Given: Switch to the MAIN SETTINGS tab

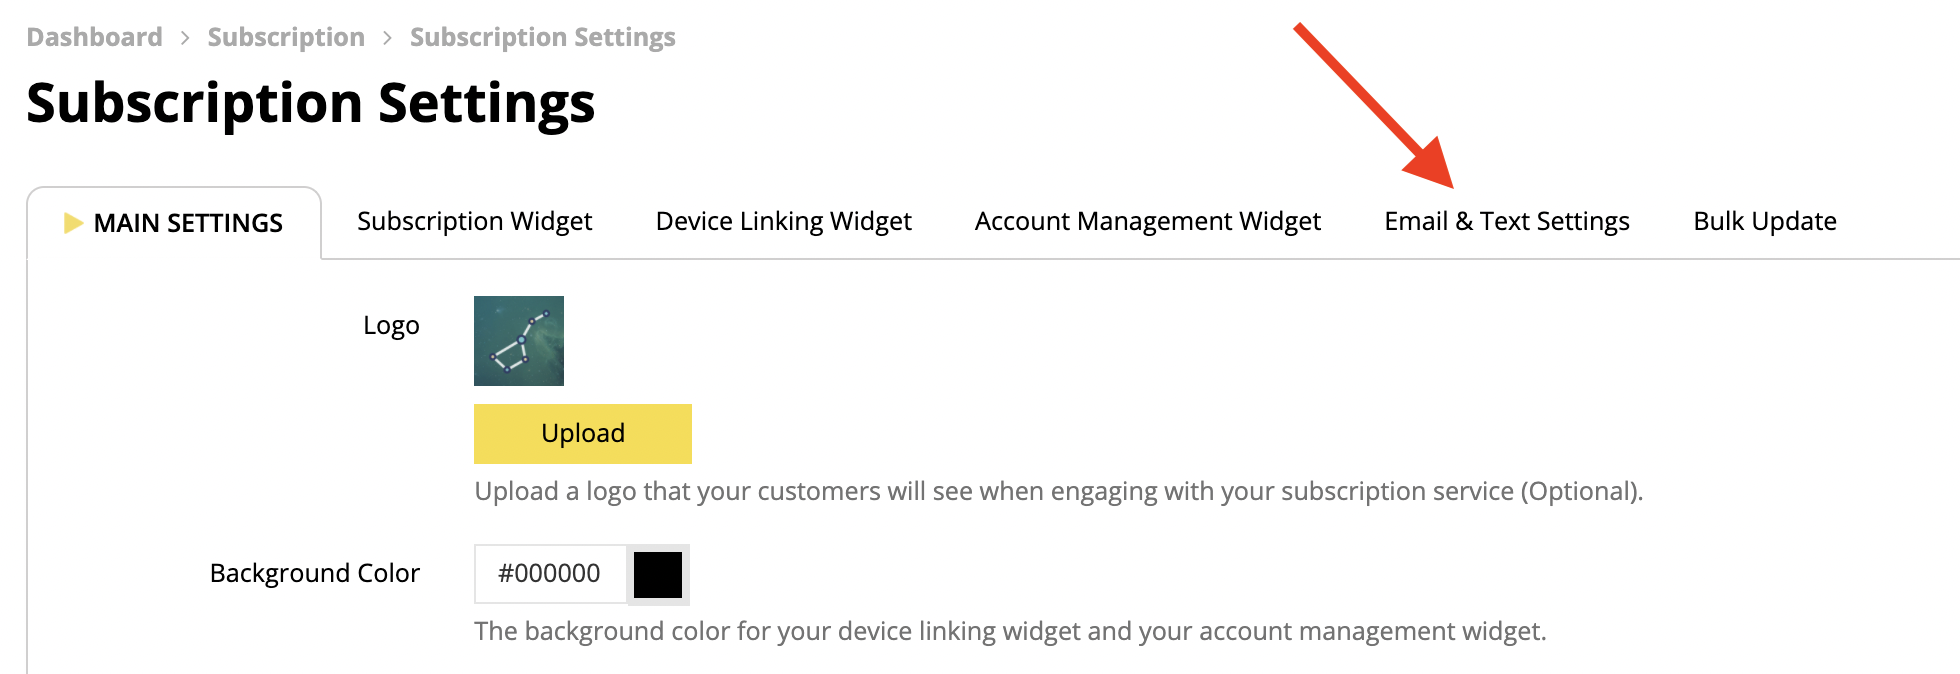Looking at the screenshot, I should click(x=174, y=223).
